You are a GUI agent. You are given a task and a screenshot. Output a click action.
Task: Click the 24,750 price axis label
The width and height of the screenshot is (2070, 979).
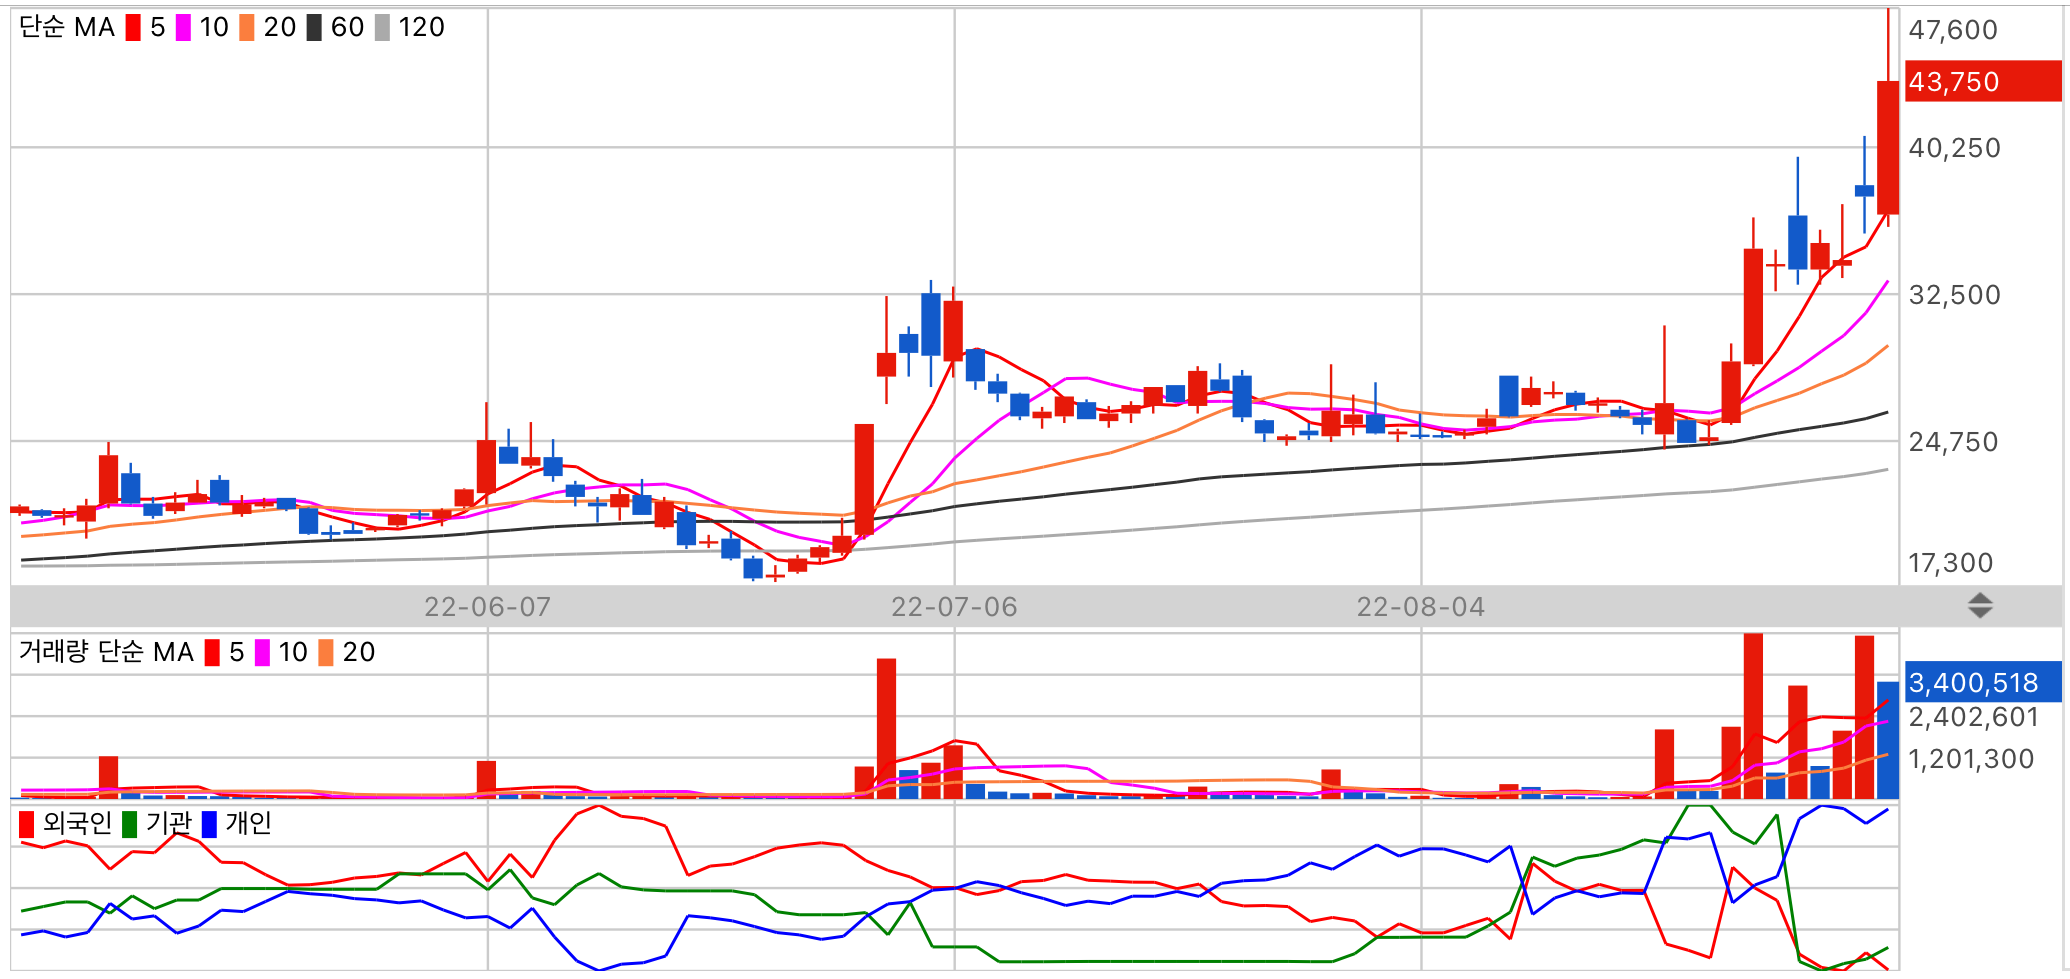pyautogui.click(x=1953, y=442)
